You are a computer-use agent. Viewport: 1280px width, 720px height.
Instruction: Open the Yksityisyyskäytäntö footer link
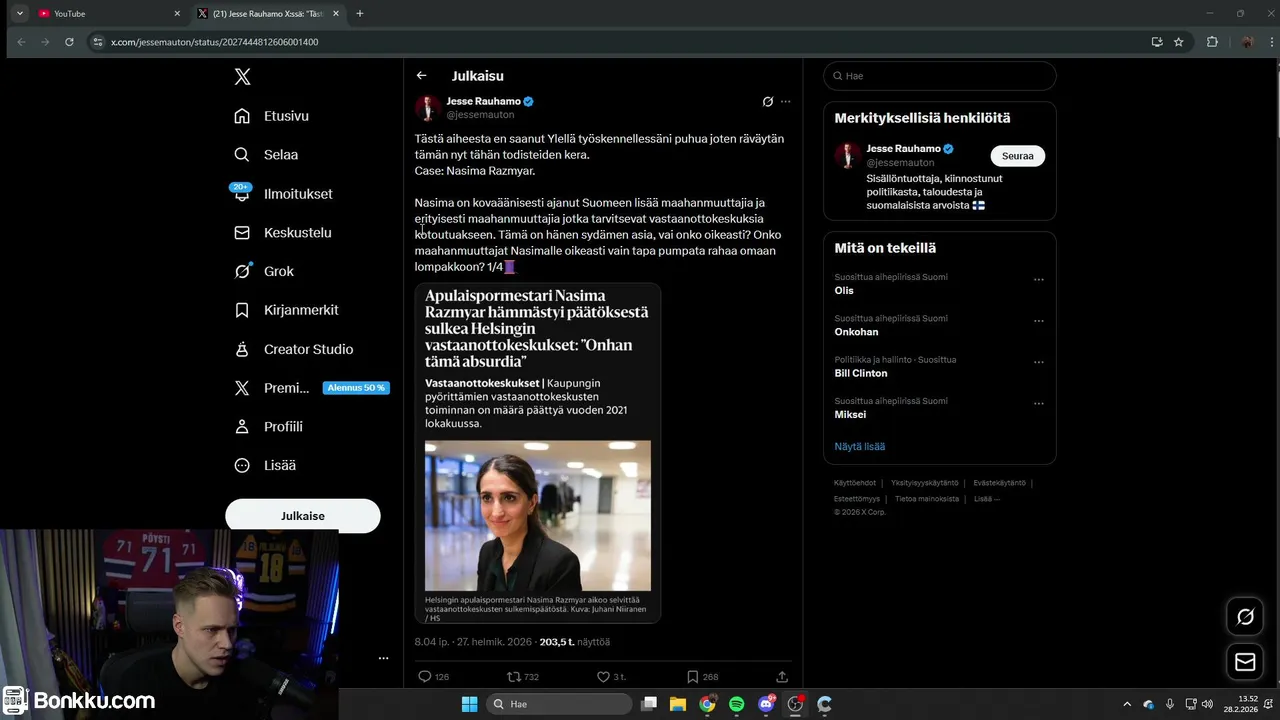[925, 483]
